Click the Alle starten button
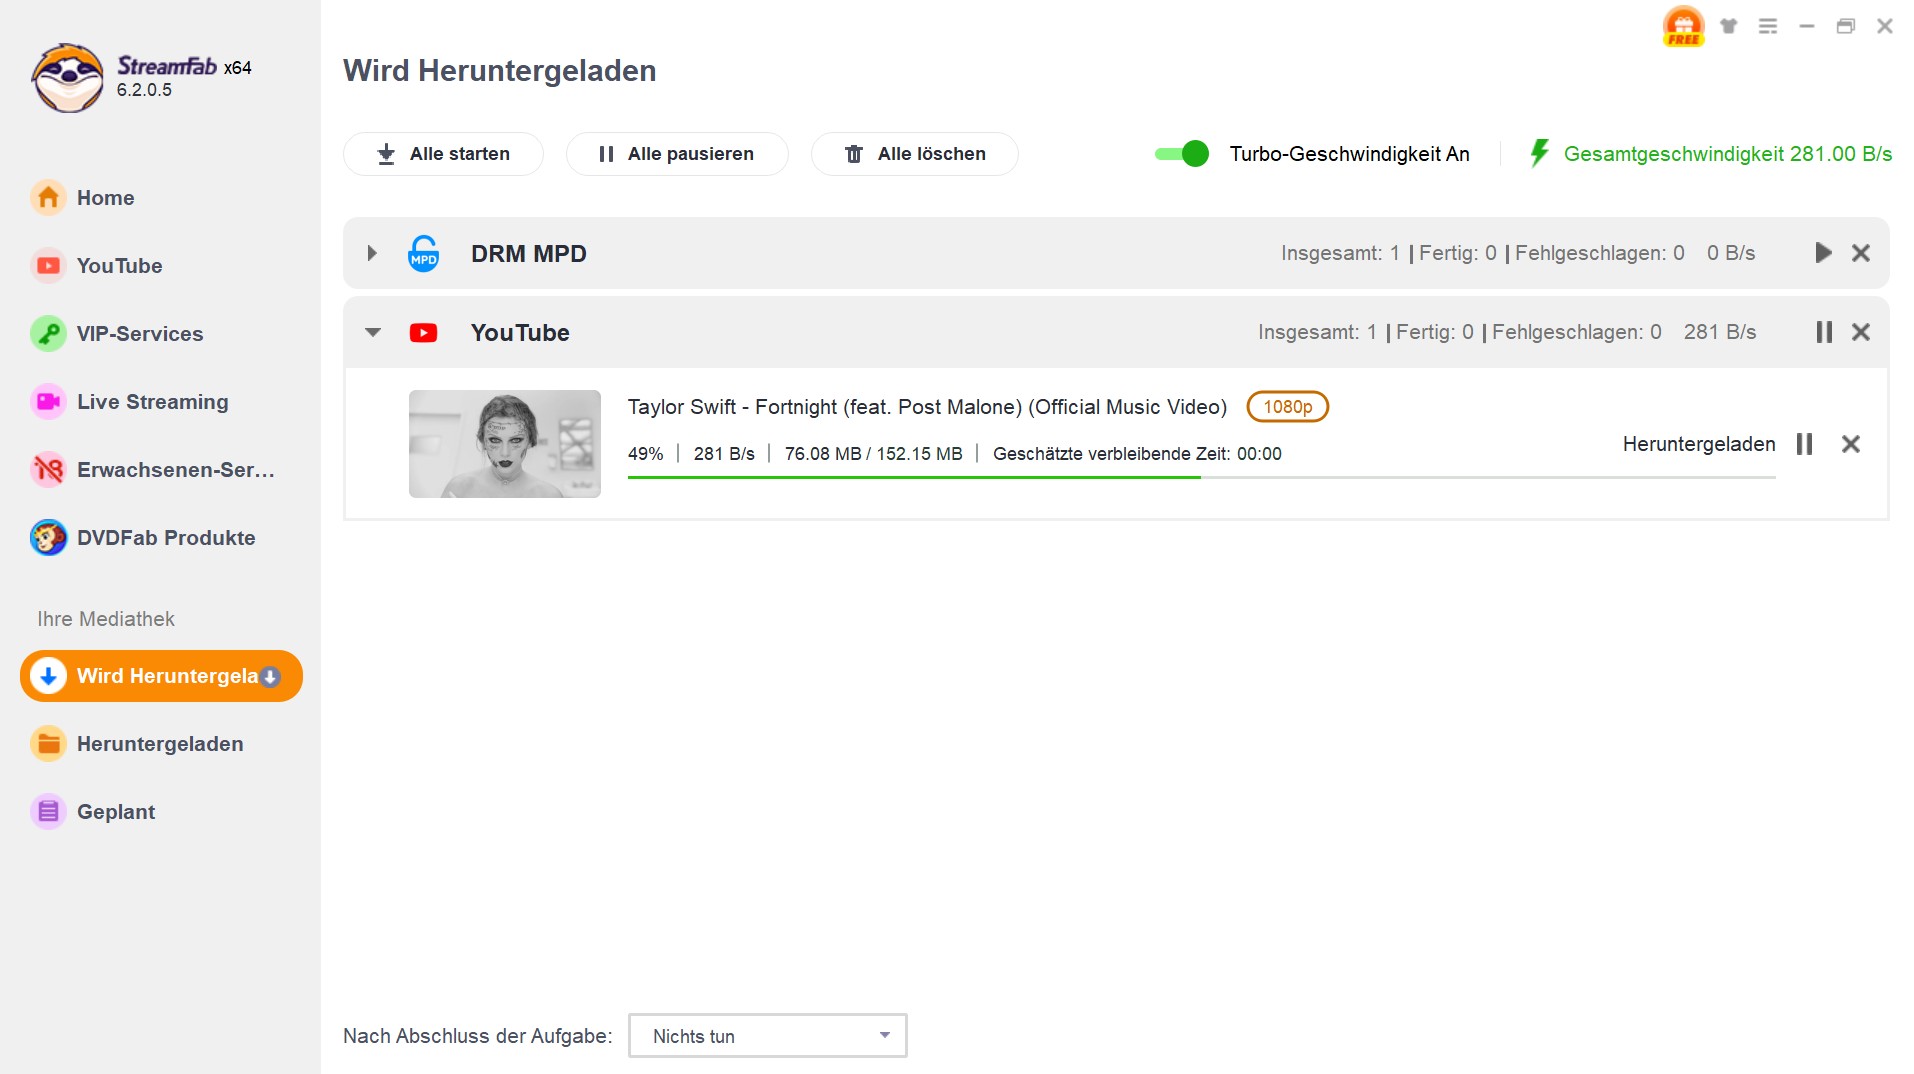 [x=443, y=154]
